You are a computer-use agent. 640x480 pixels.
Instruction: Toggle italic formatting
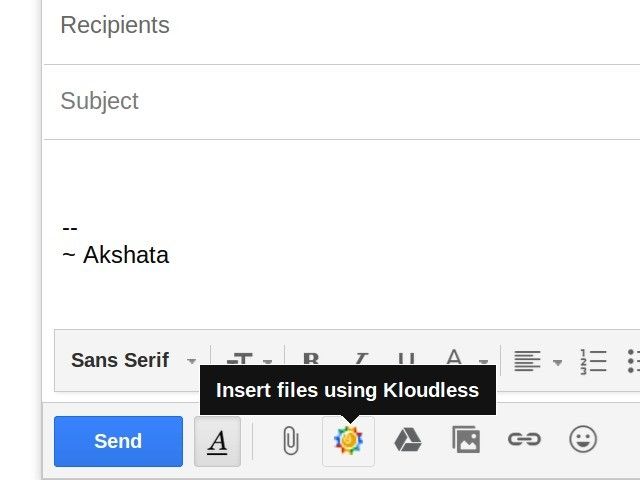[361, 361]
